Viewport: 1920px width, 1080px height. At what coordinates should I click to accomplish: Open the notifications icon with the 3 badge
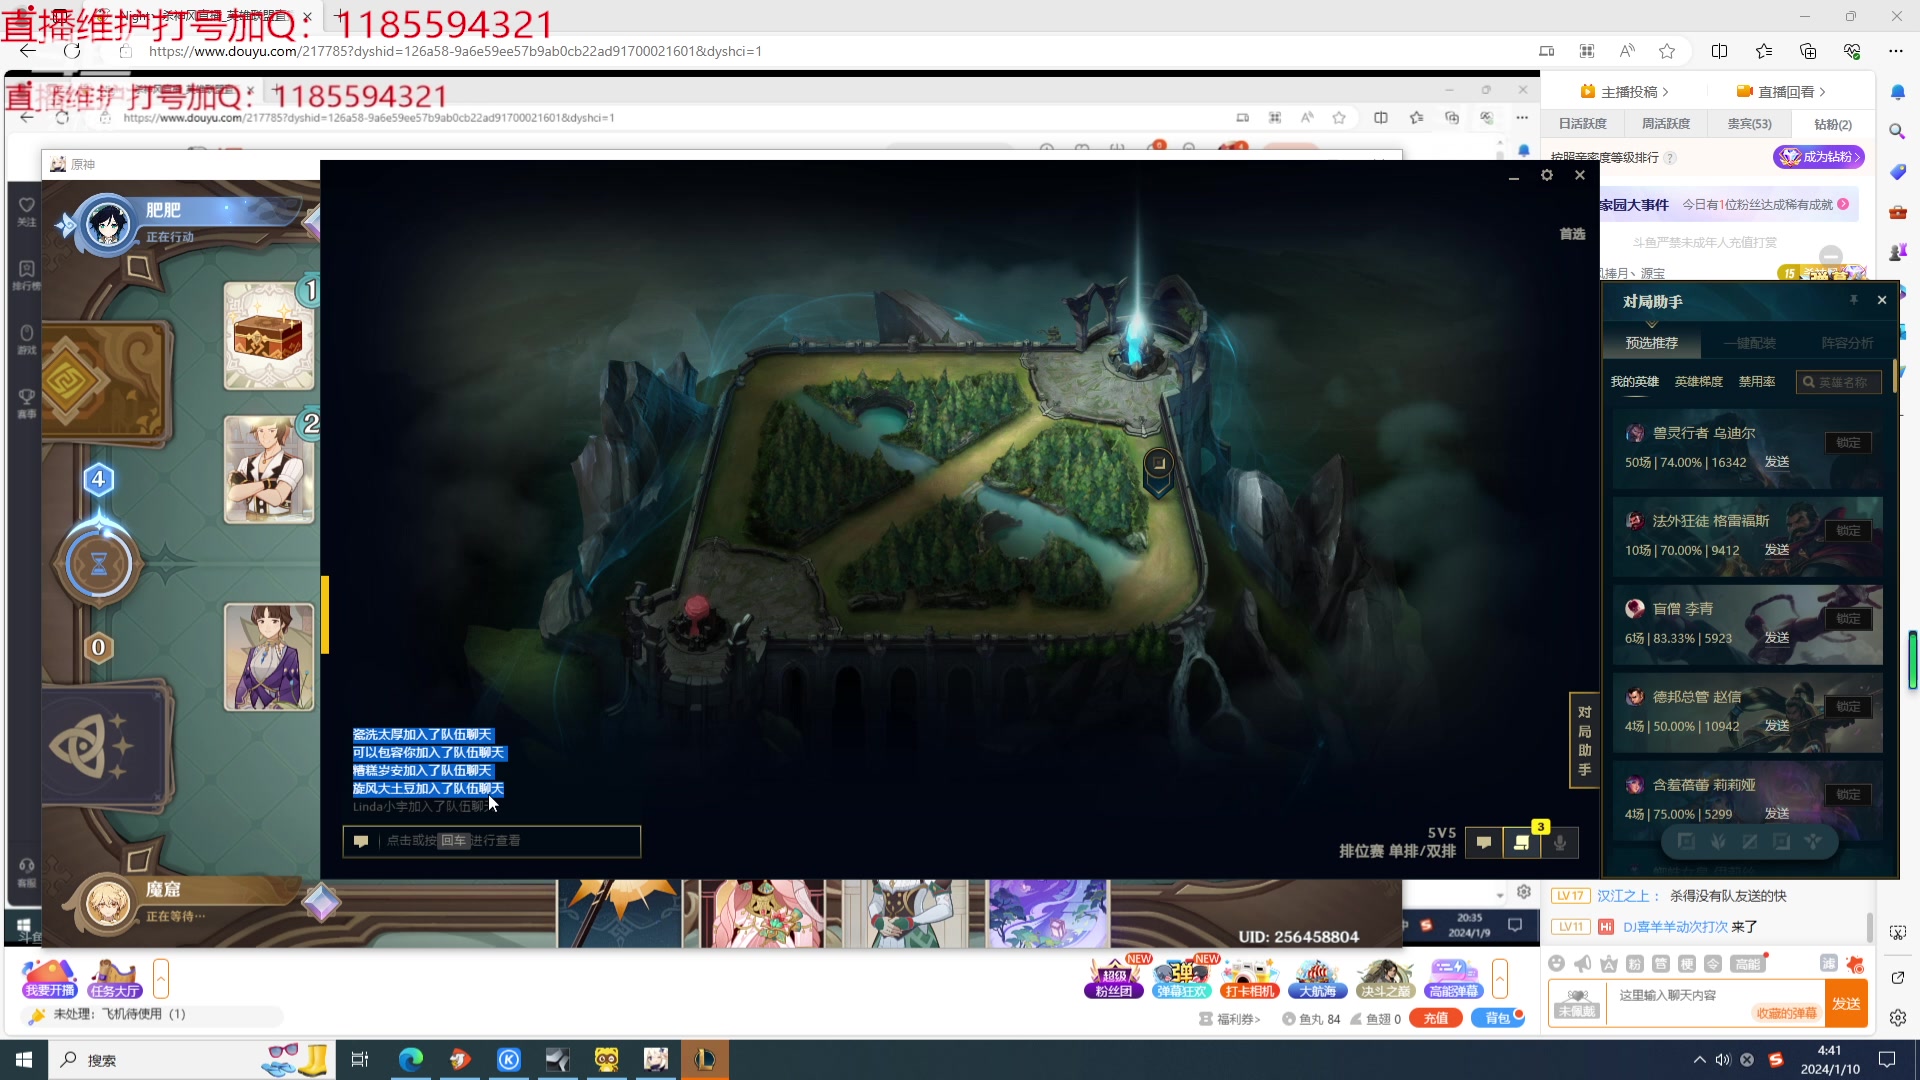coord(1522,843)
